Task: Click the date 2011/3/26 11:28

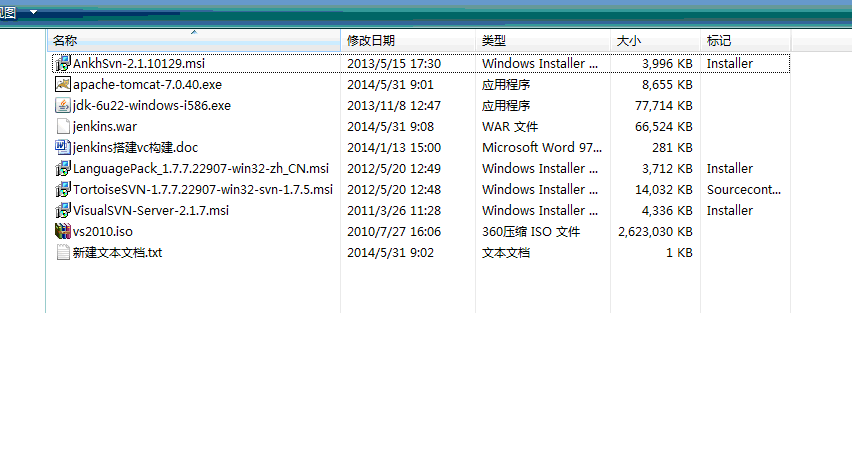Action: (x=394, y=211)
